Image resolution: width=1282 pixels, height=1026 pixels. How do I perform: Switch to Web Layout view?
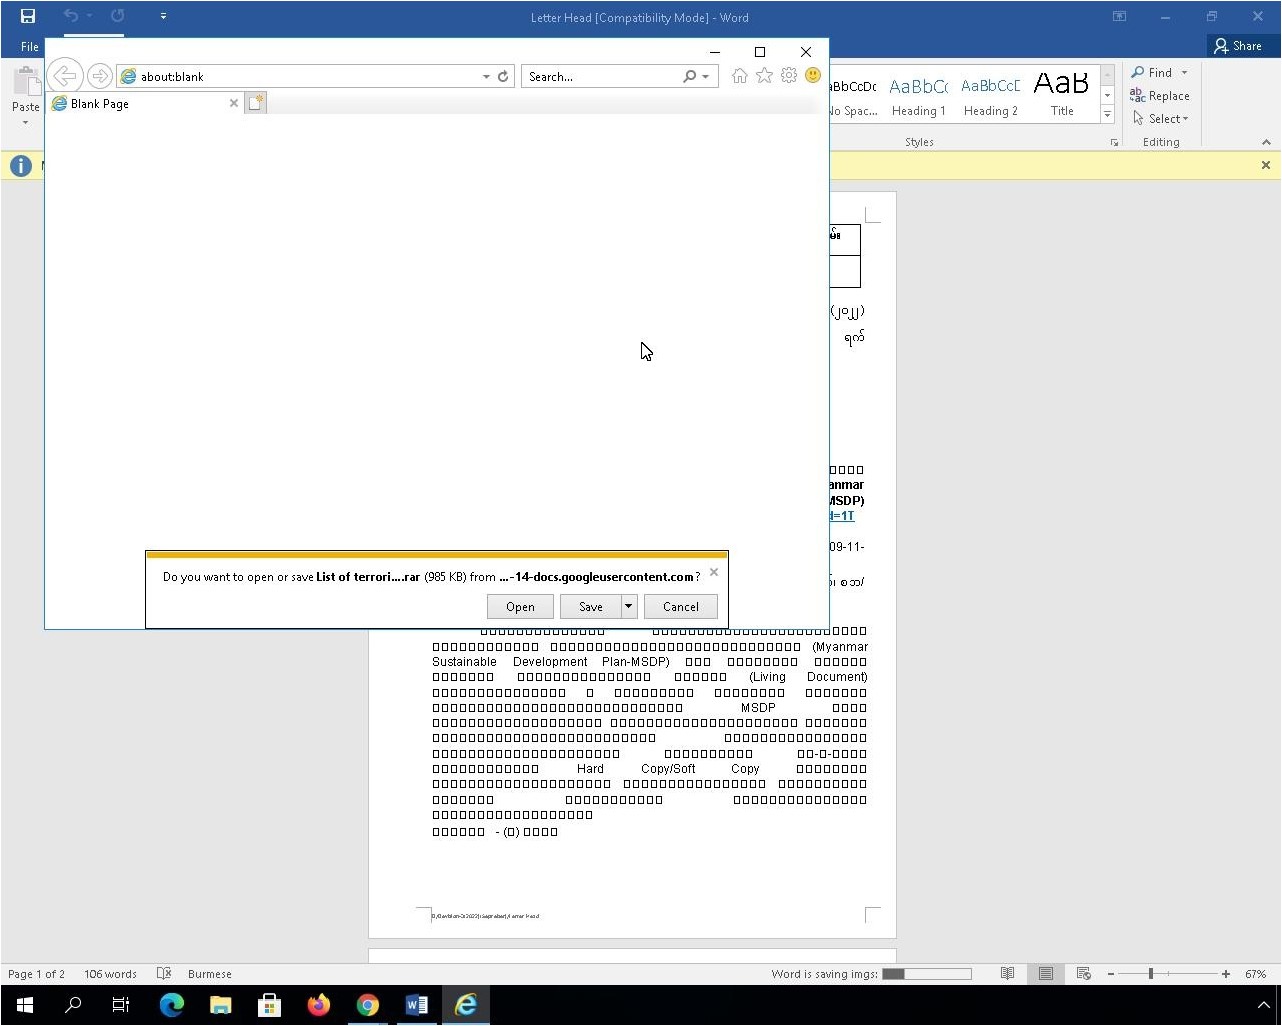(1083, 973)
